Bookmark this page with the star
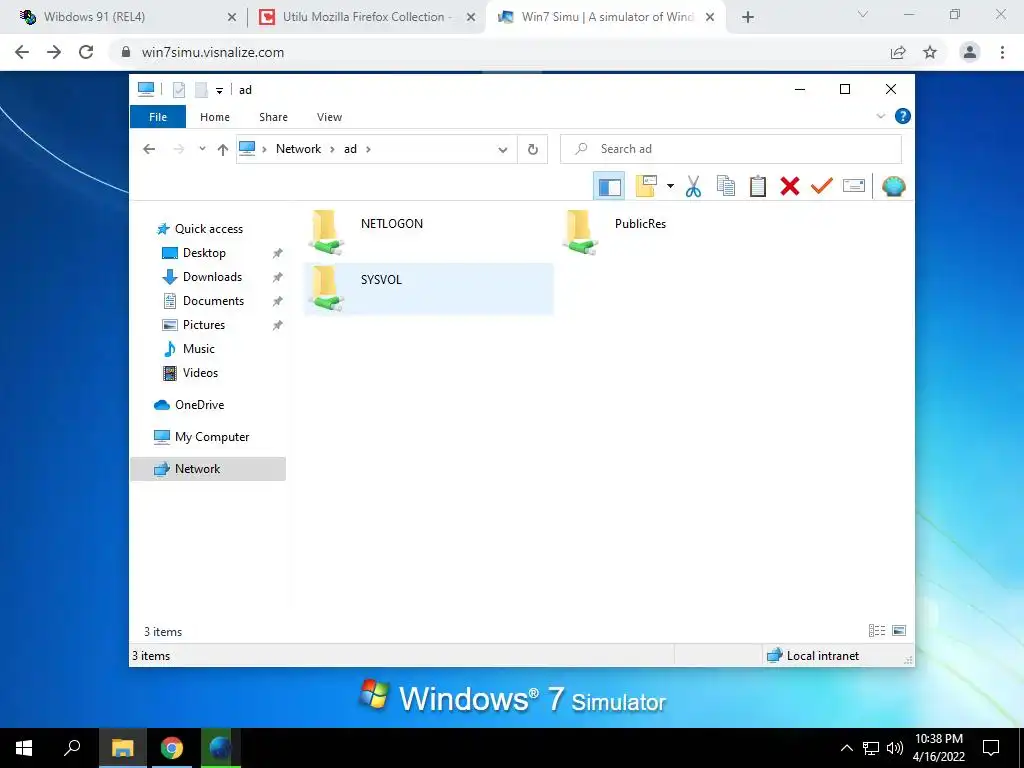 pyautogui.click(x=930, y=52)
